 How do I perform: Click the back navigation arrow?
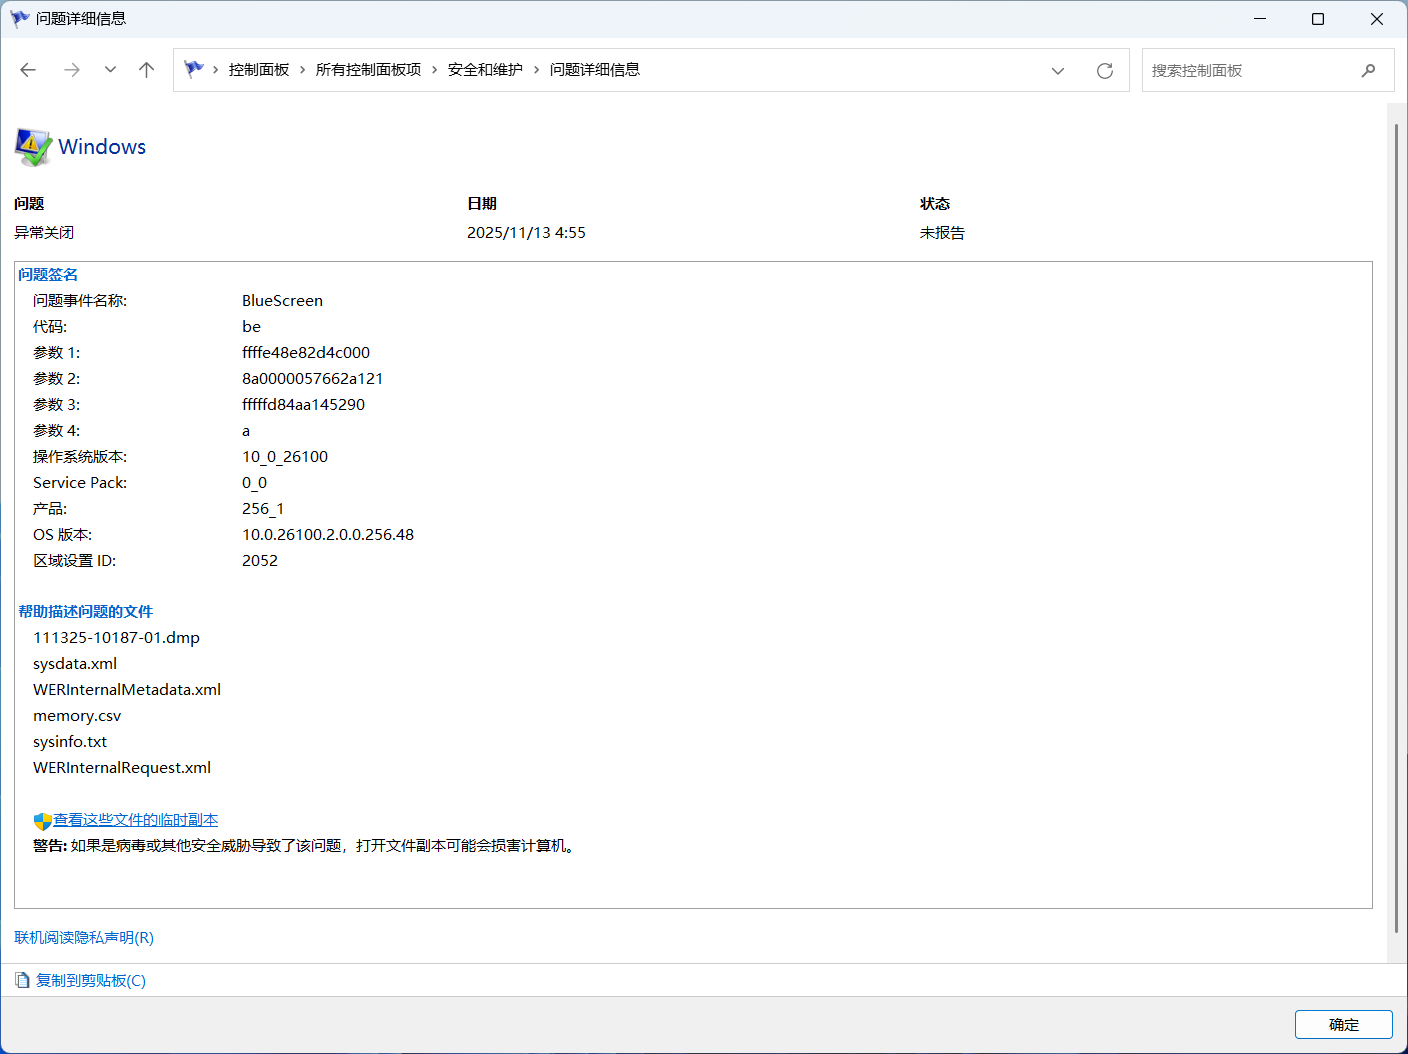28,70
